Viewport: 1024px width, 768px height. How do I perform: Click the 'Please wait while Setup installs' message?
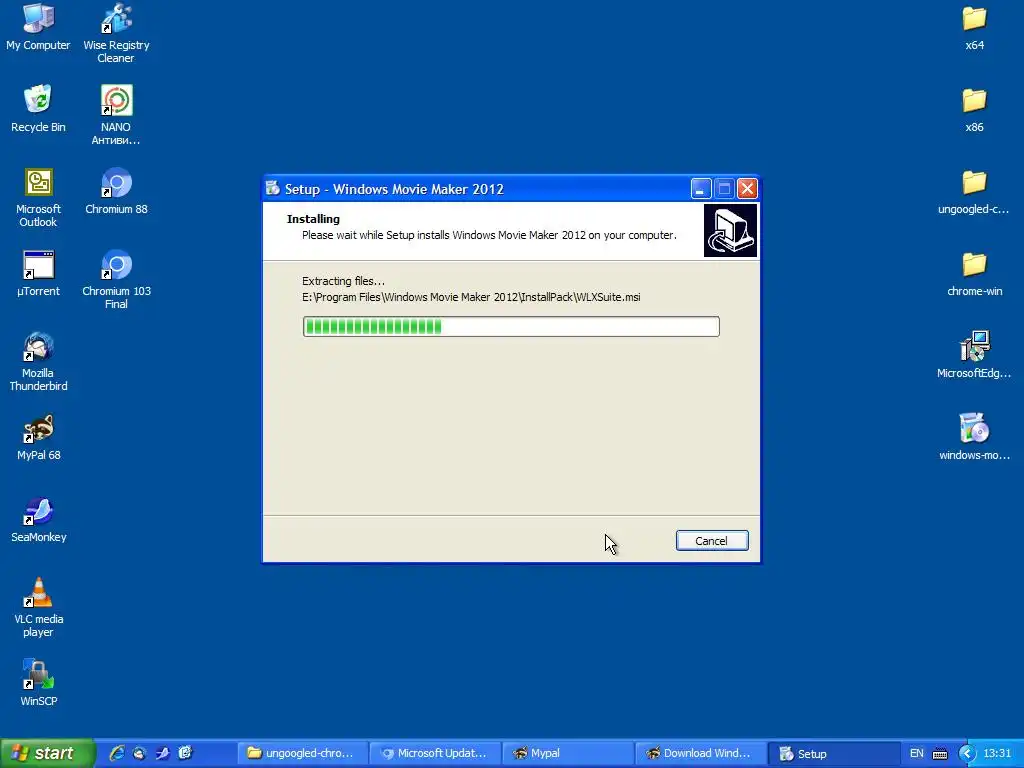(489, 235)
